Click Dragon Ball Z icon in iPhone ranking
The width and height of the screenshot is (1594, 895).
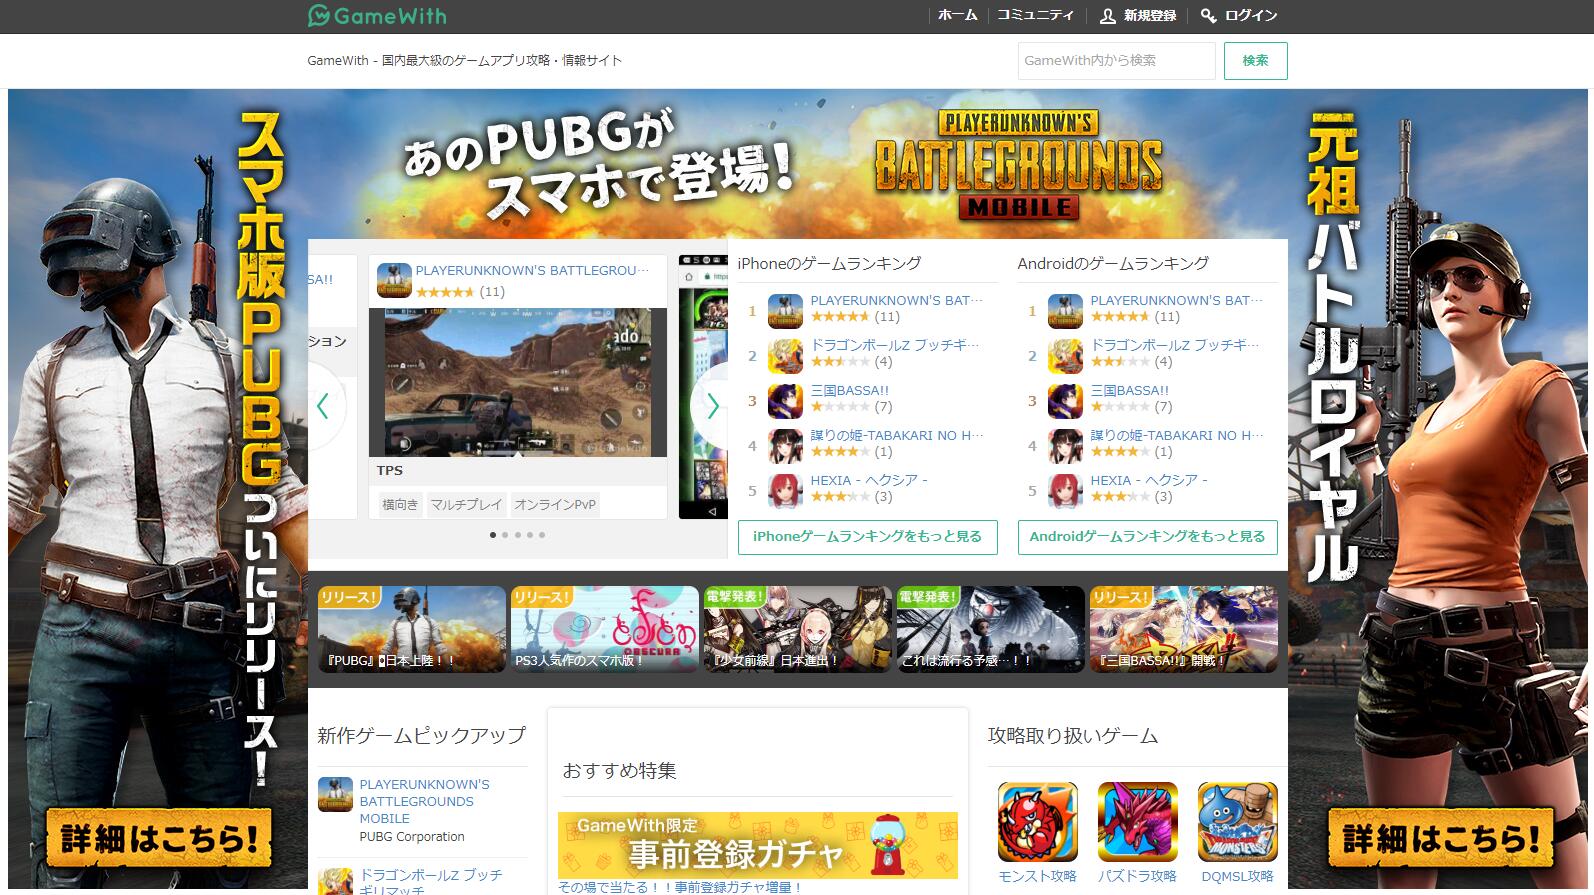(785, 356)
